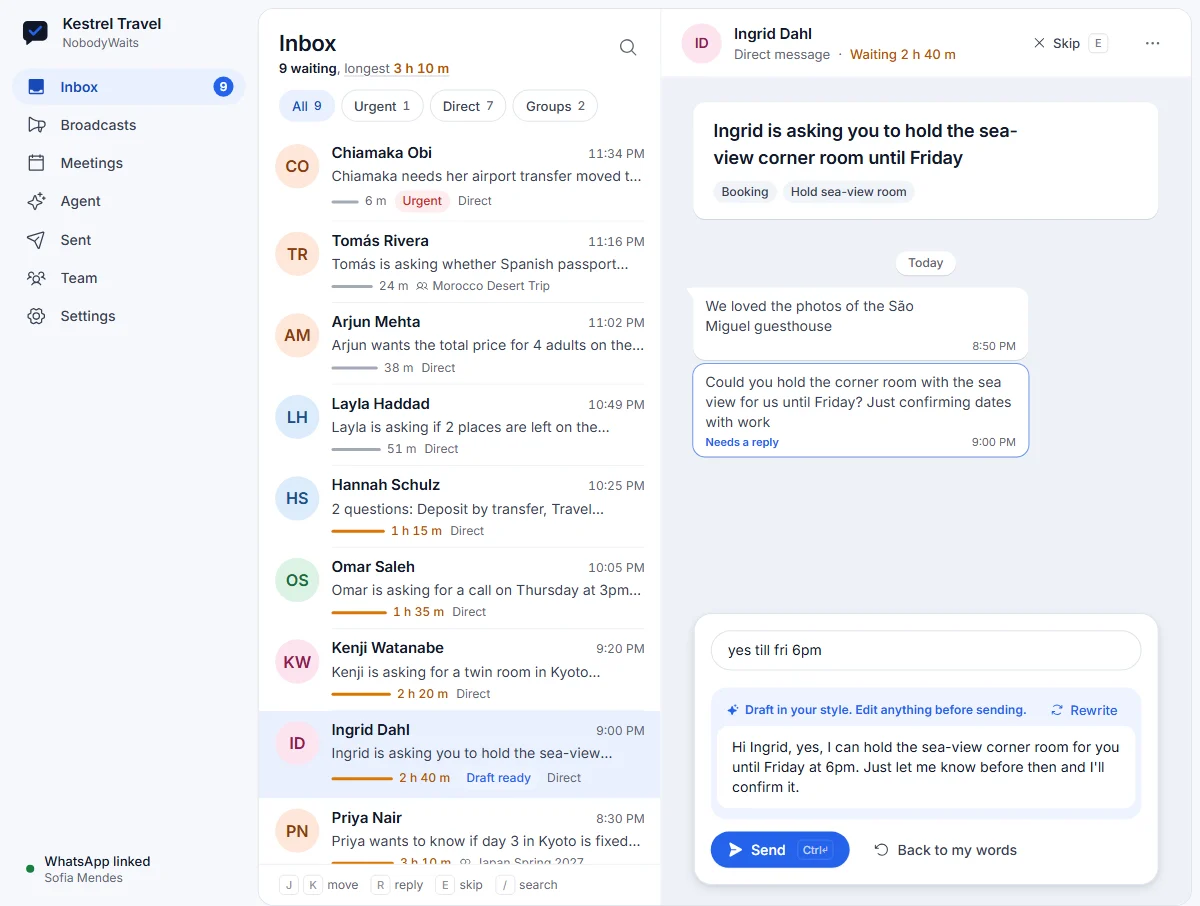Open Tomás Rivera's message preview
This screenshot has width=1200, height=906.
[x=480, y=265]
